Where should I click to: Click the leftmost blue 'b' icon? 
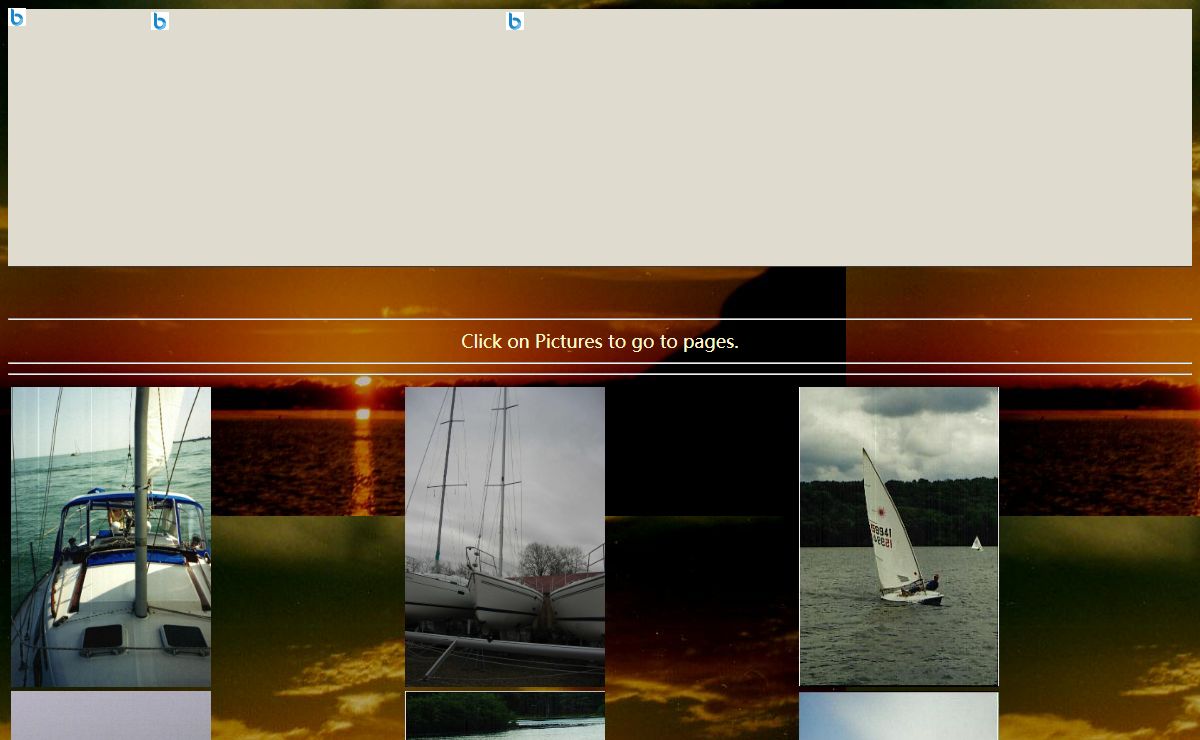click(17, 17)
